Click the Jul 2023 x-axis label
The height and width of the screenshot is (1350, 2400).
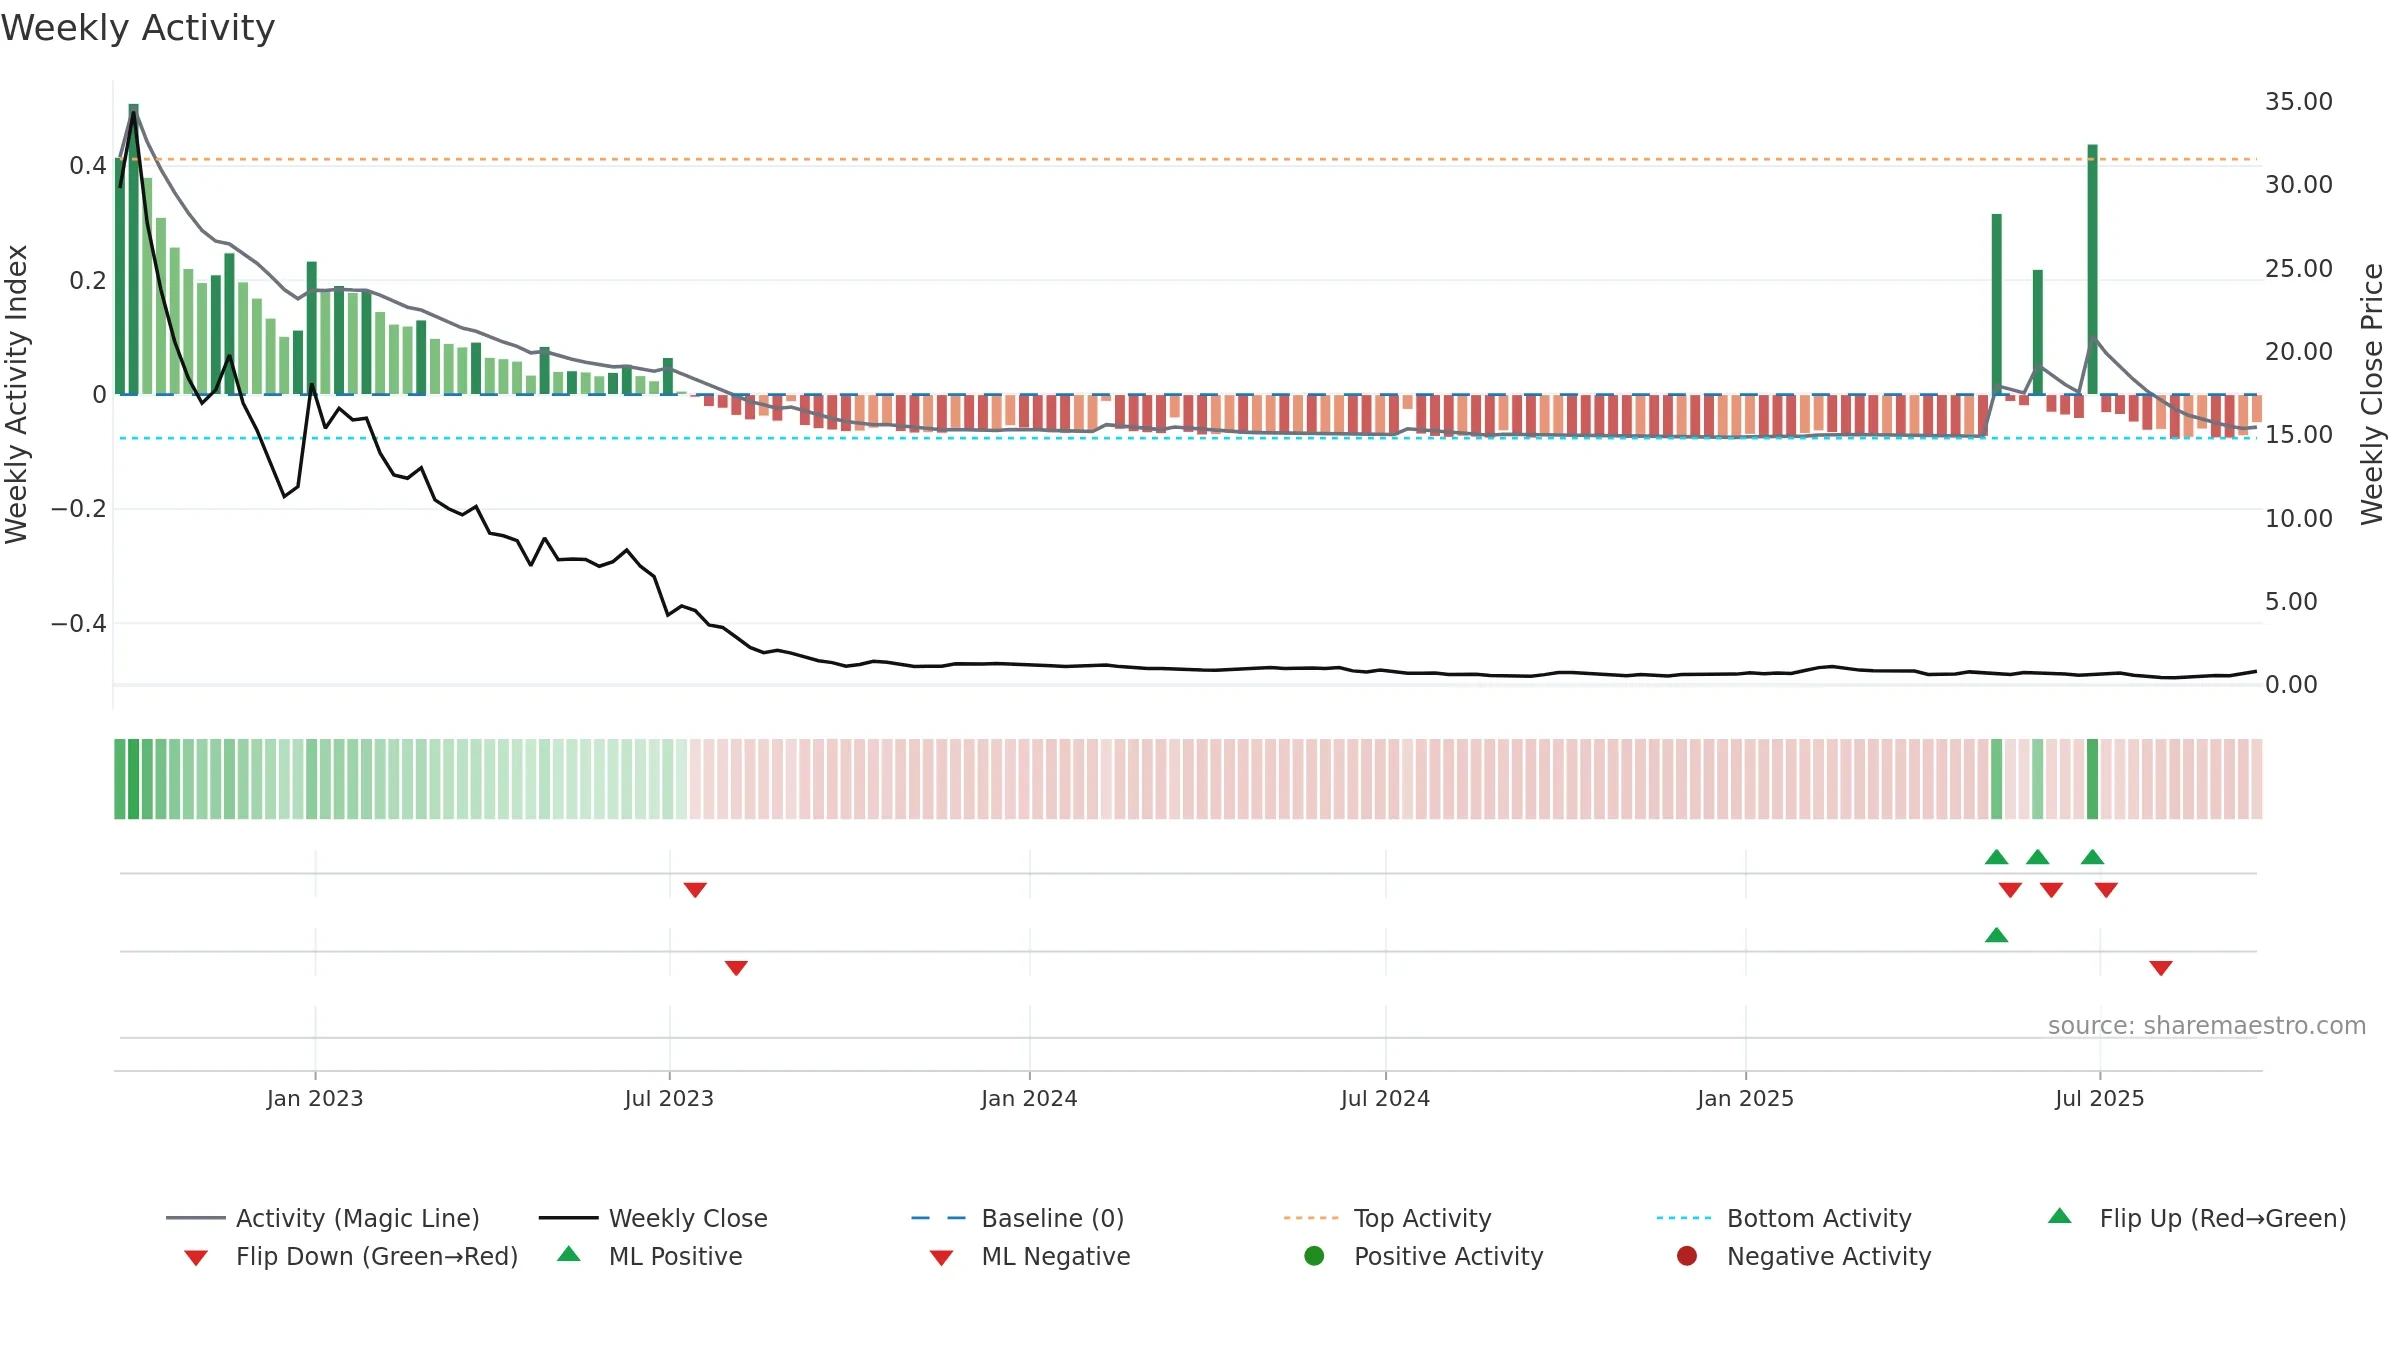click(x=669, y=1098)
